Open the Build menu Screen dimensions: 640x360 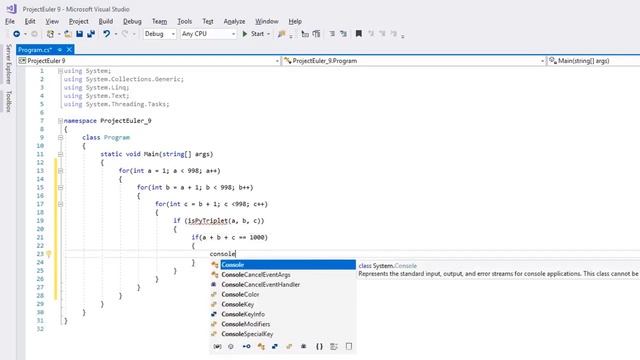point(106,21)
